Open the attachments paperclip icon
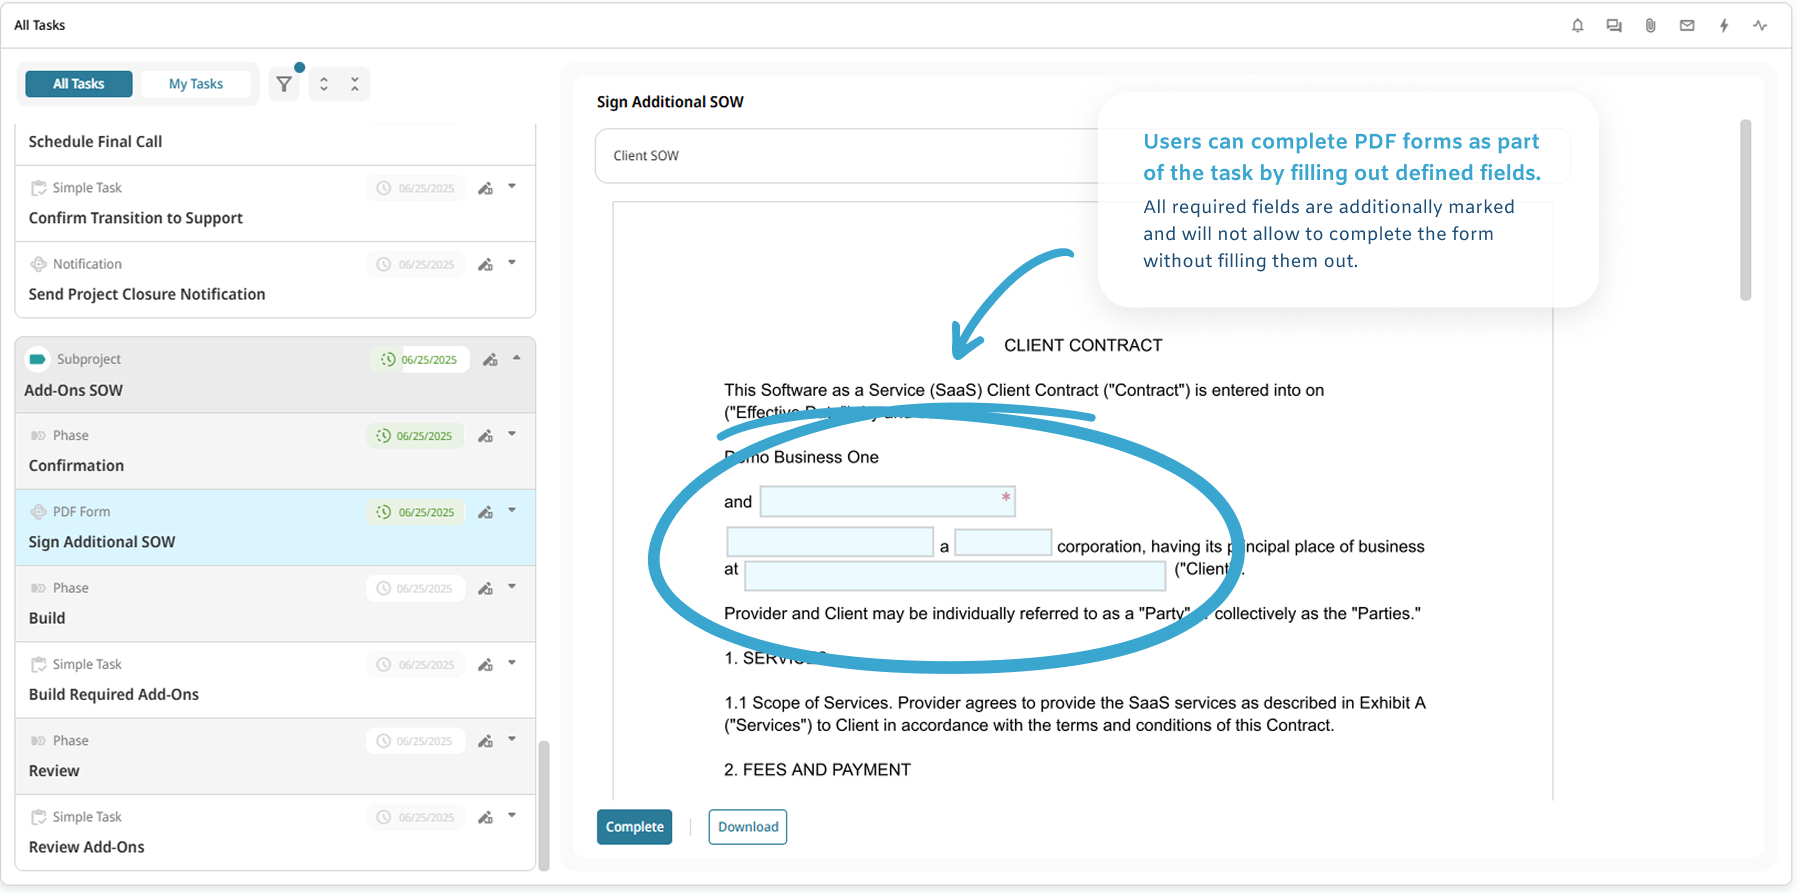Viewport: 1799px width, 894px height. 1650,26
